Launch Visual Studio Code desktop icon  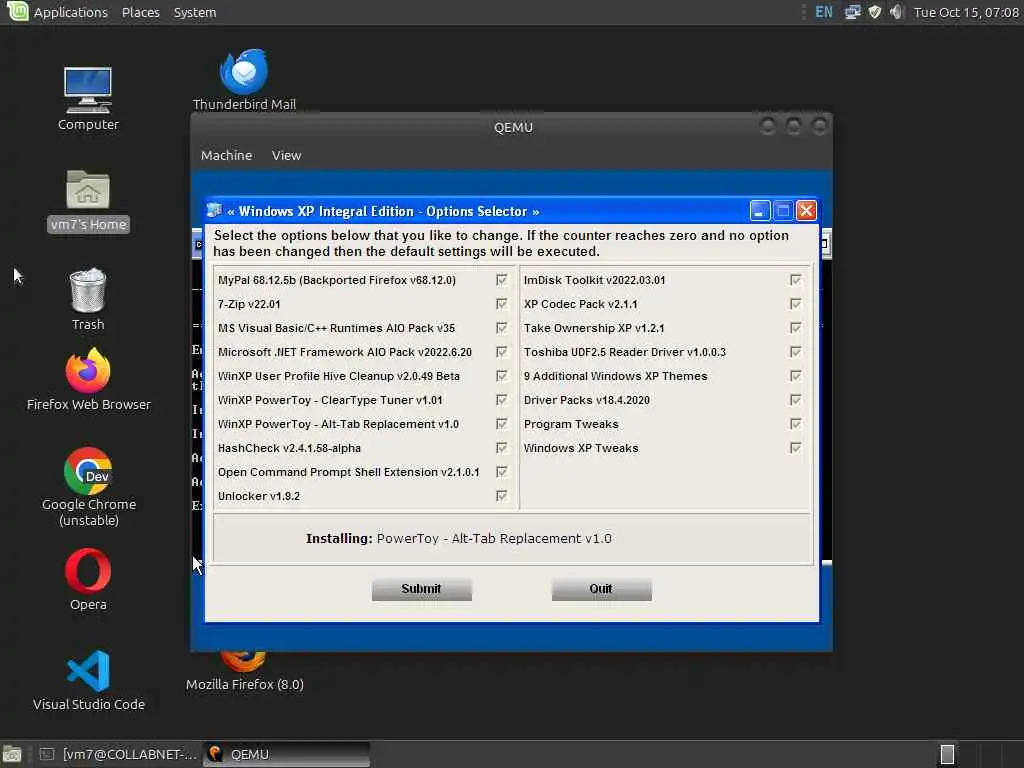pos(88,680)
